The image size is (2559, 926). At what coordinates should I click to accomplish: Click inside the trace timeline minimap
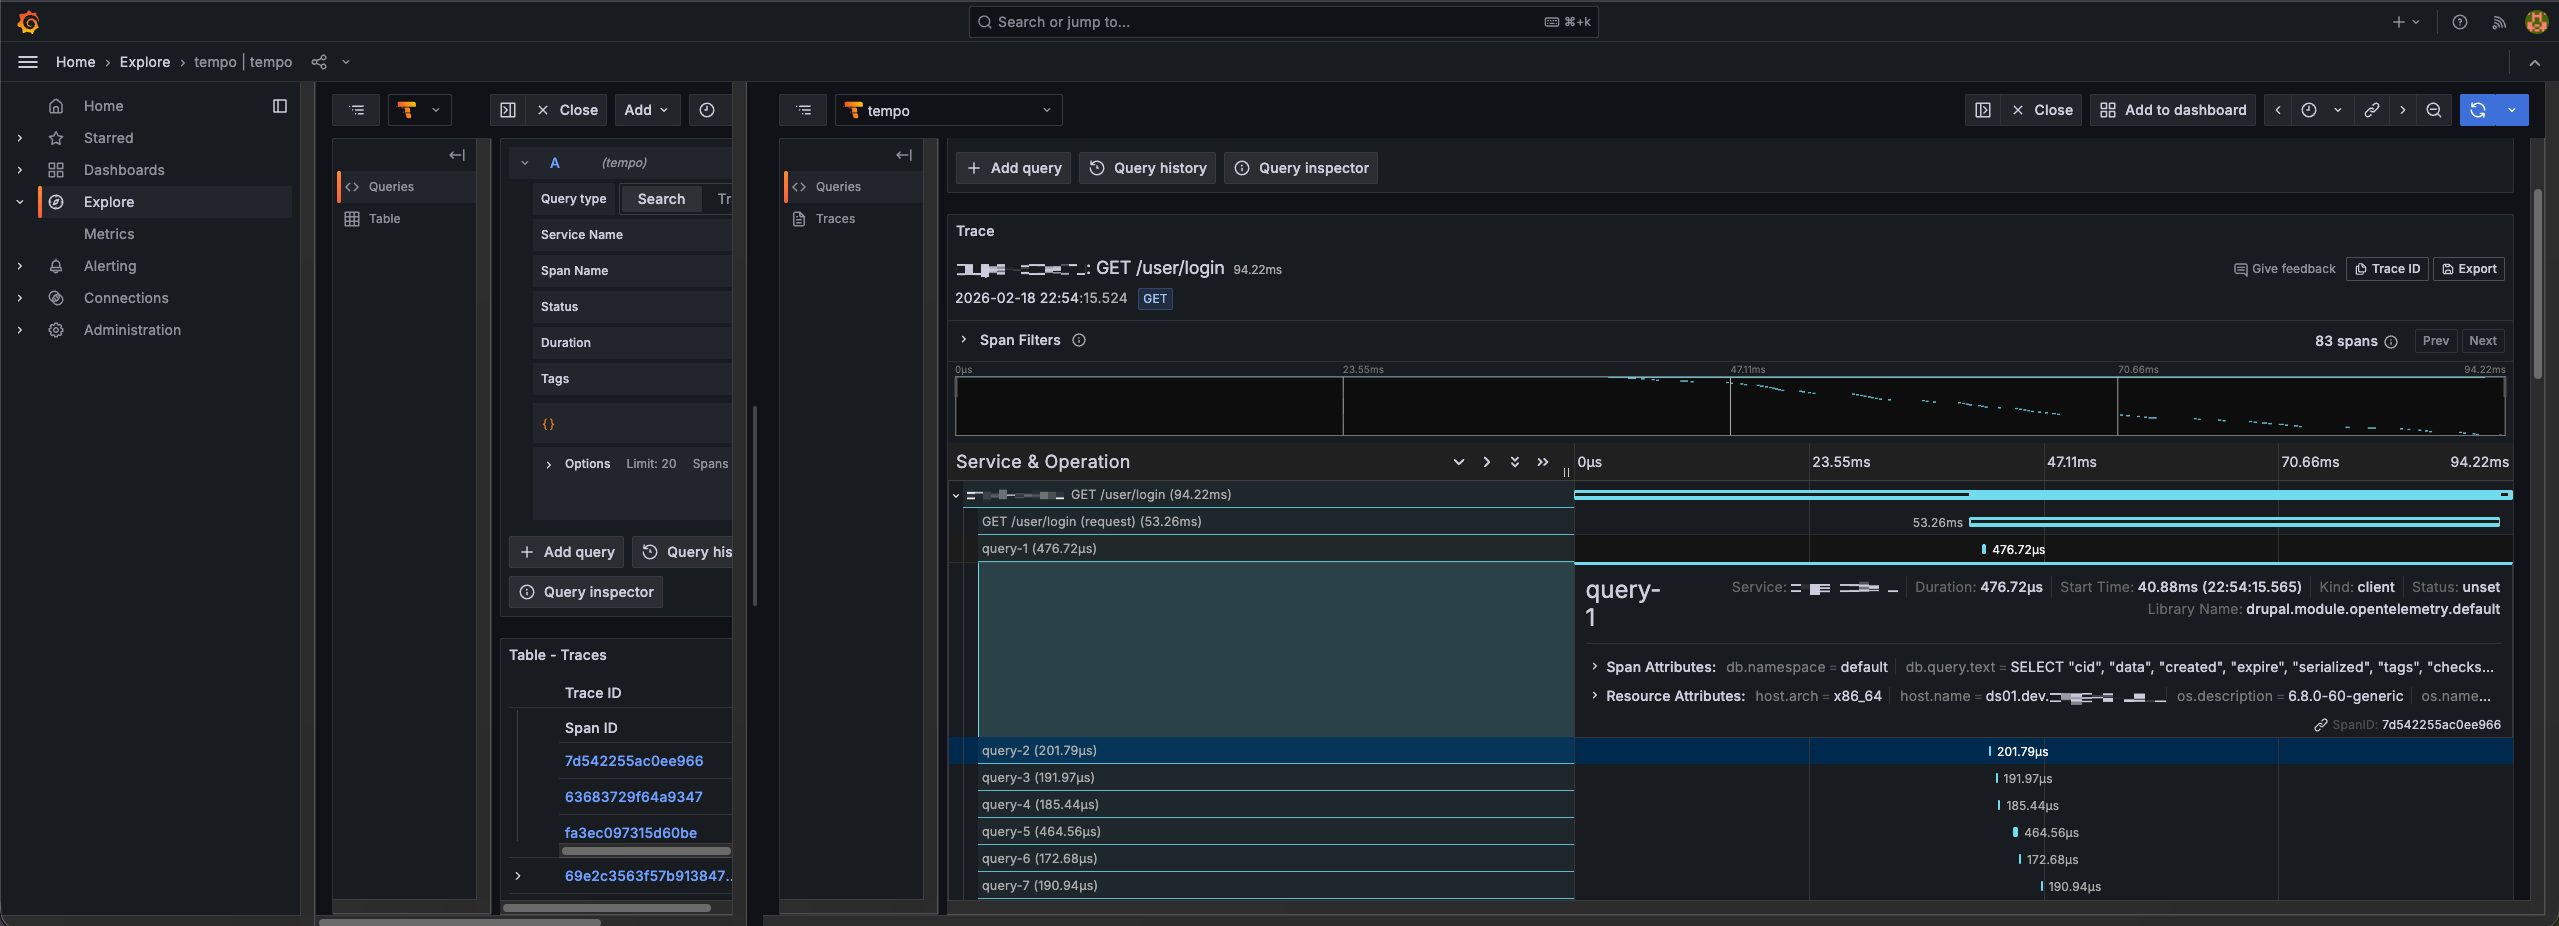[x=1730, y=406]
